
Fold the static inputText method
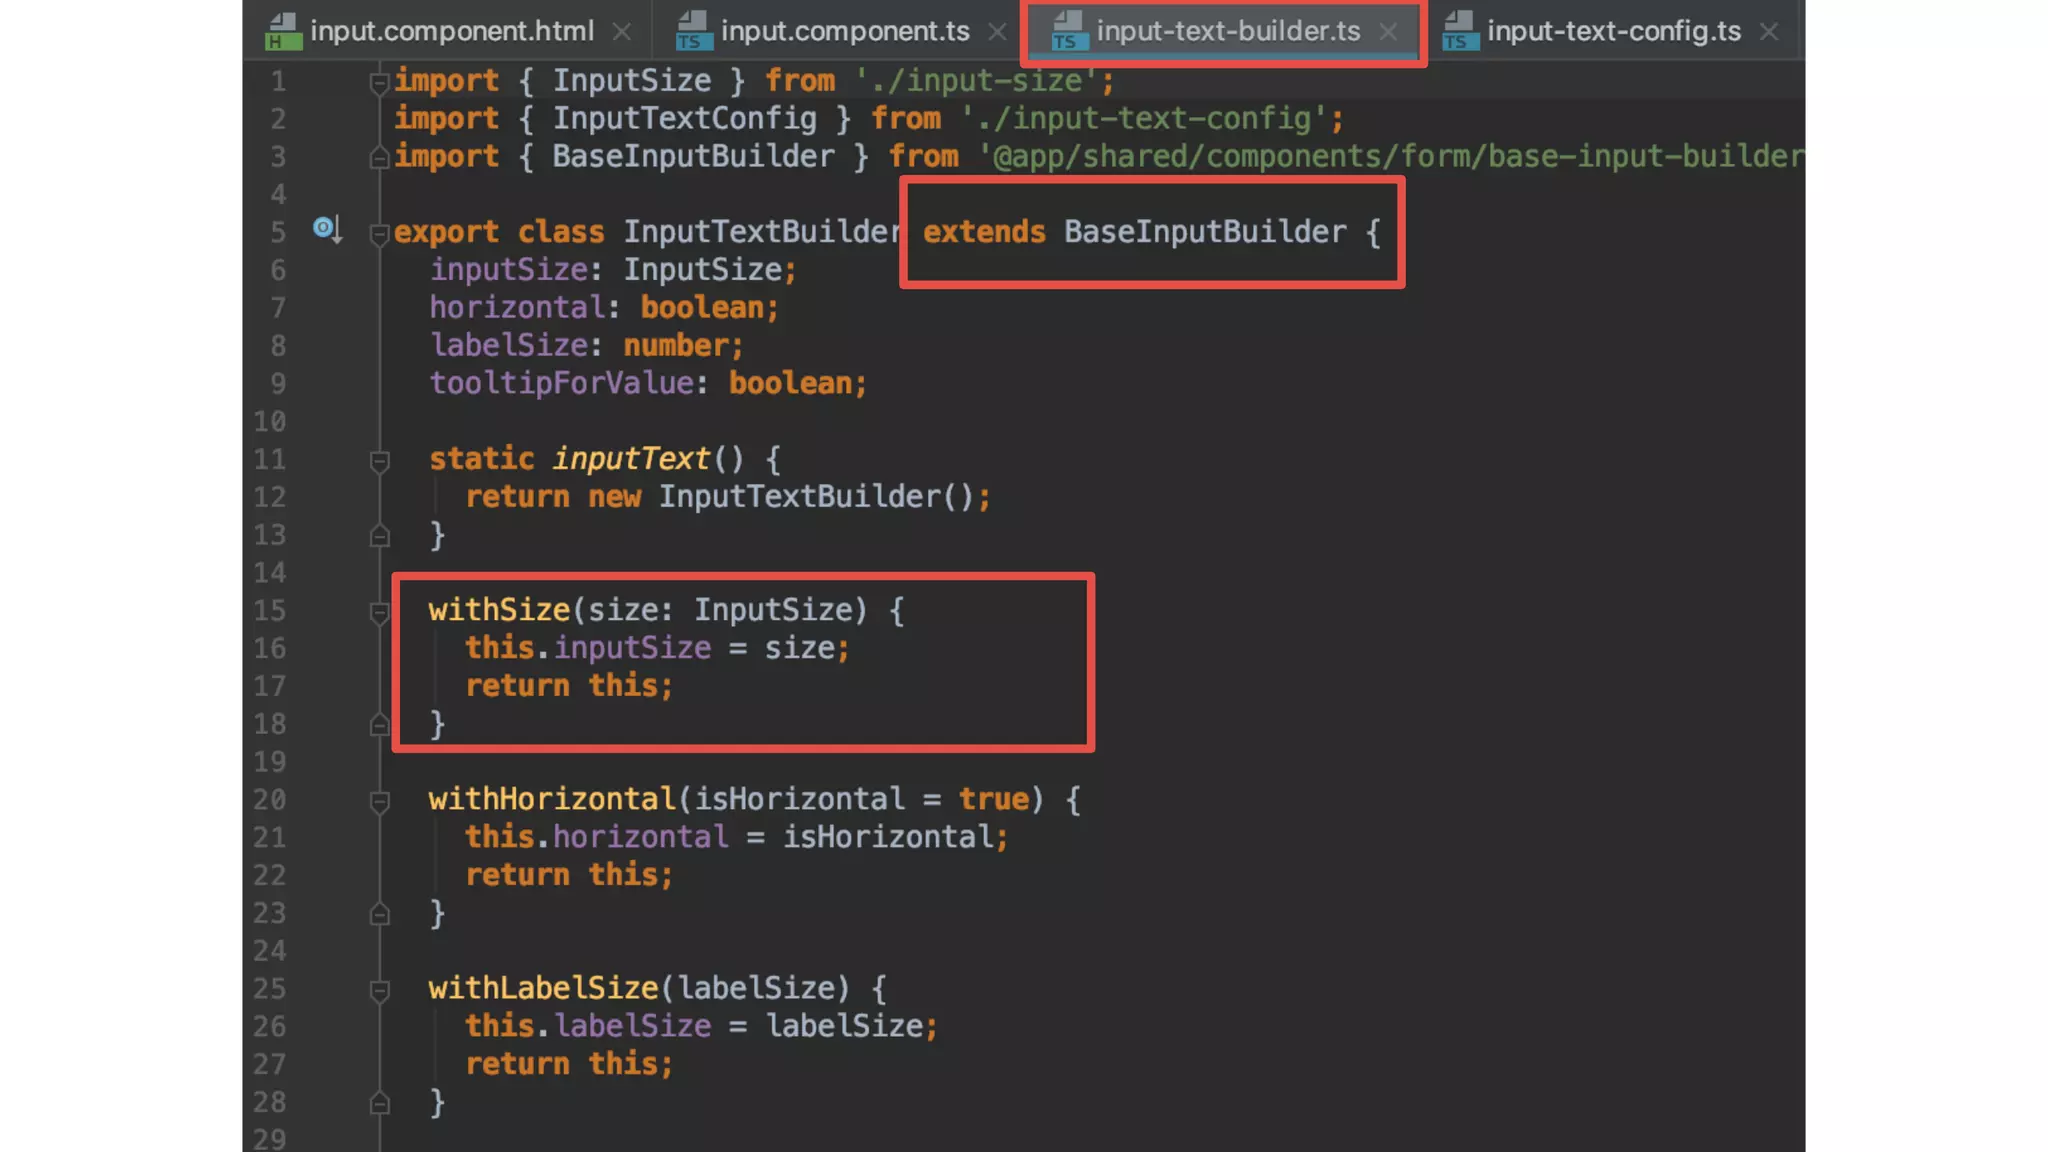(x=379, y=460)
